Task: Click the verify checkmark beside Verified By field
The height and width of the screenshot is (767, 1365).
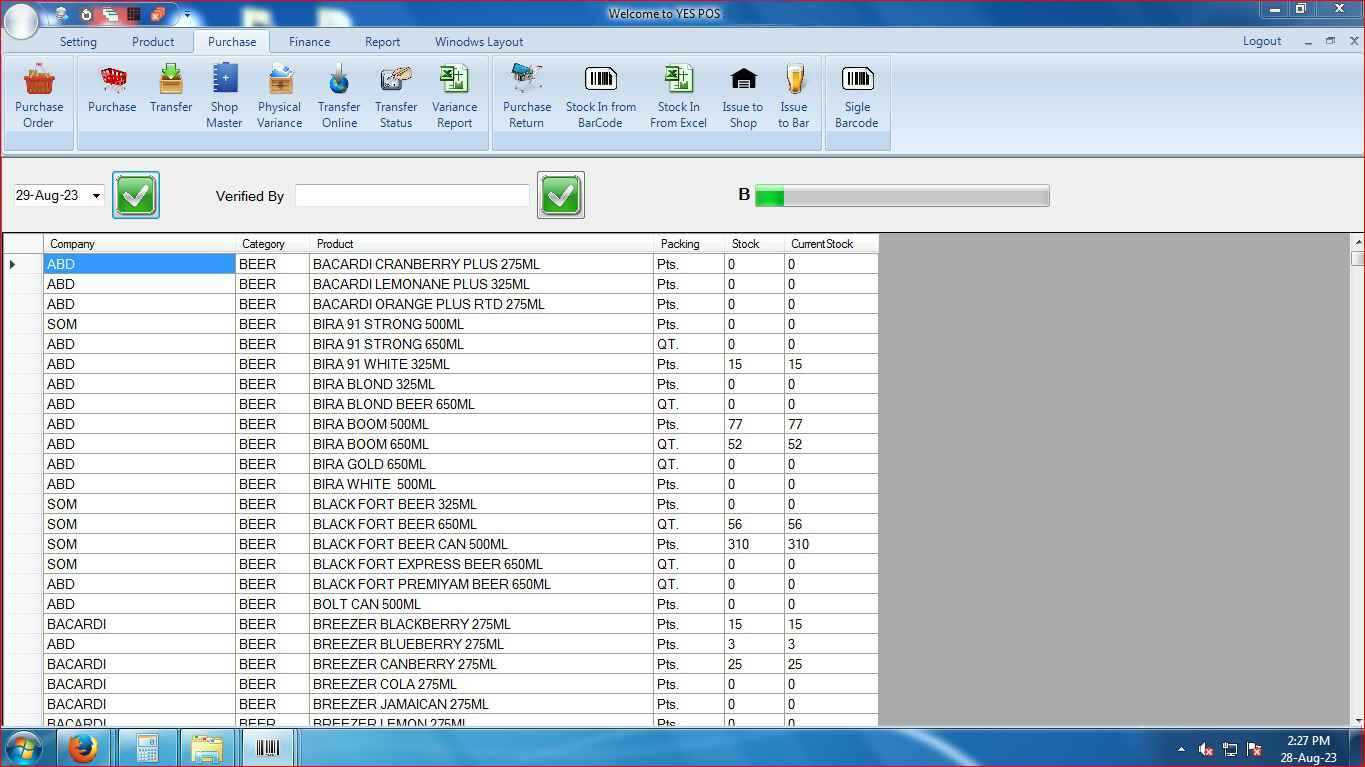Action: (560, 195)
